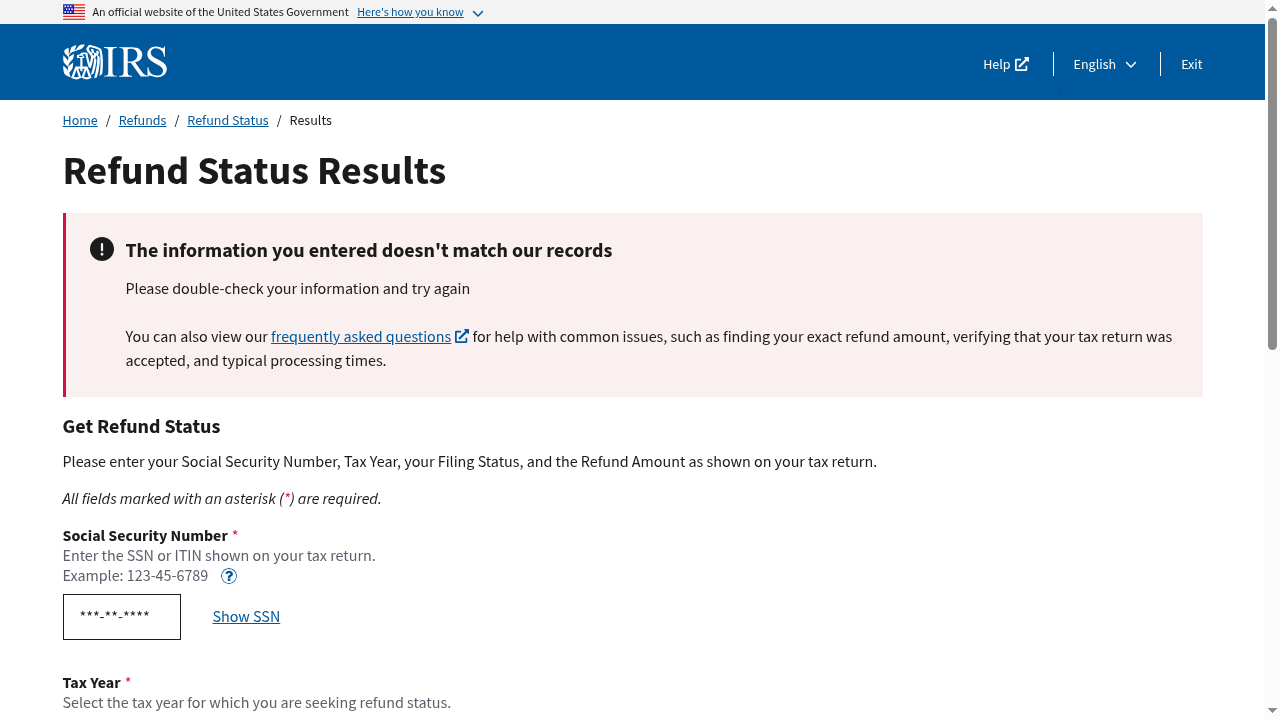Click the "Tax Year" field label
Image resolution: width=1280 pixels, height=720 pixels.
91,683
